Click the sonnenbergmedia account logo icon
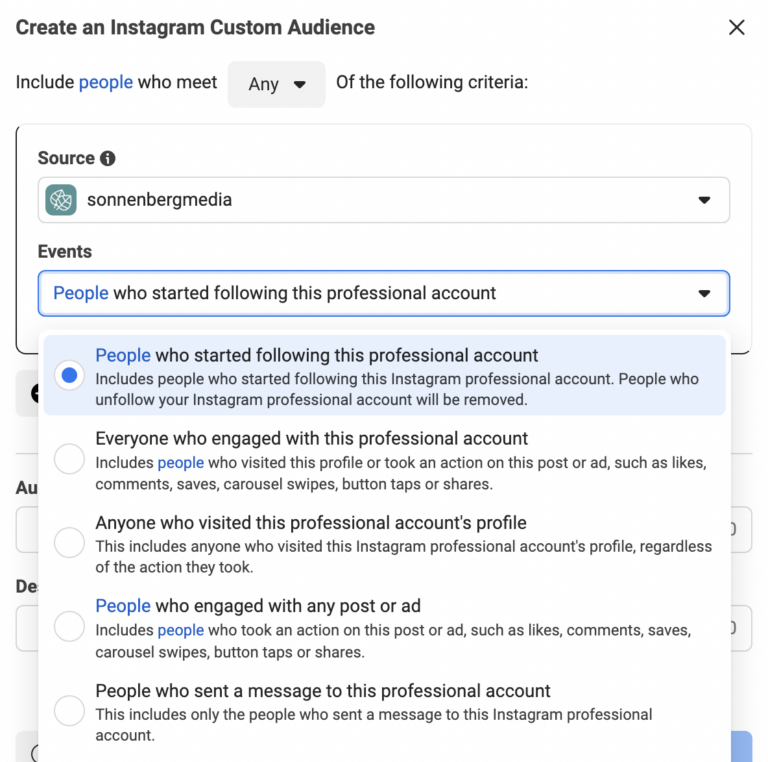The image size is (768, 762). click(61, 200)
